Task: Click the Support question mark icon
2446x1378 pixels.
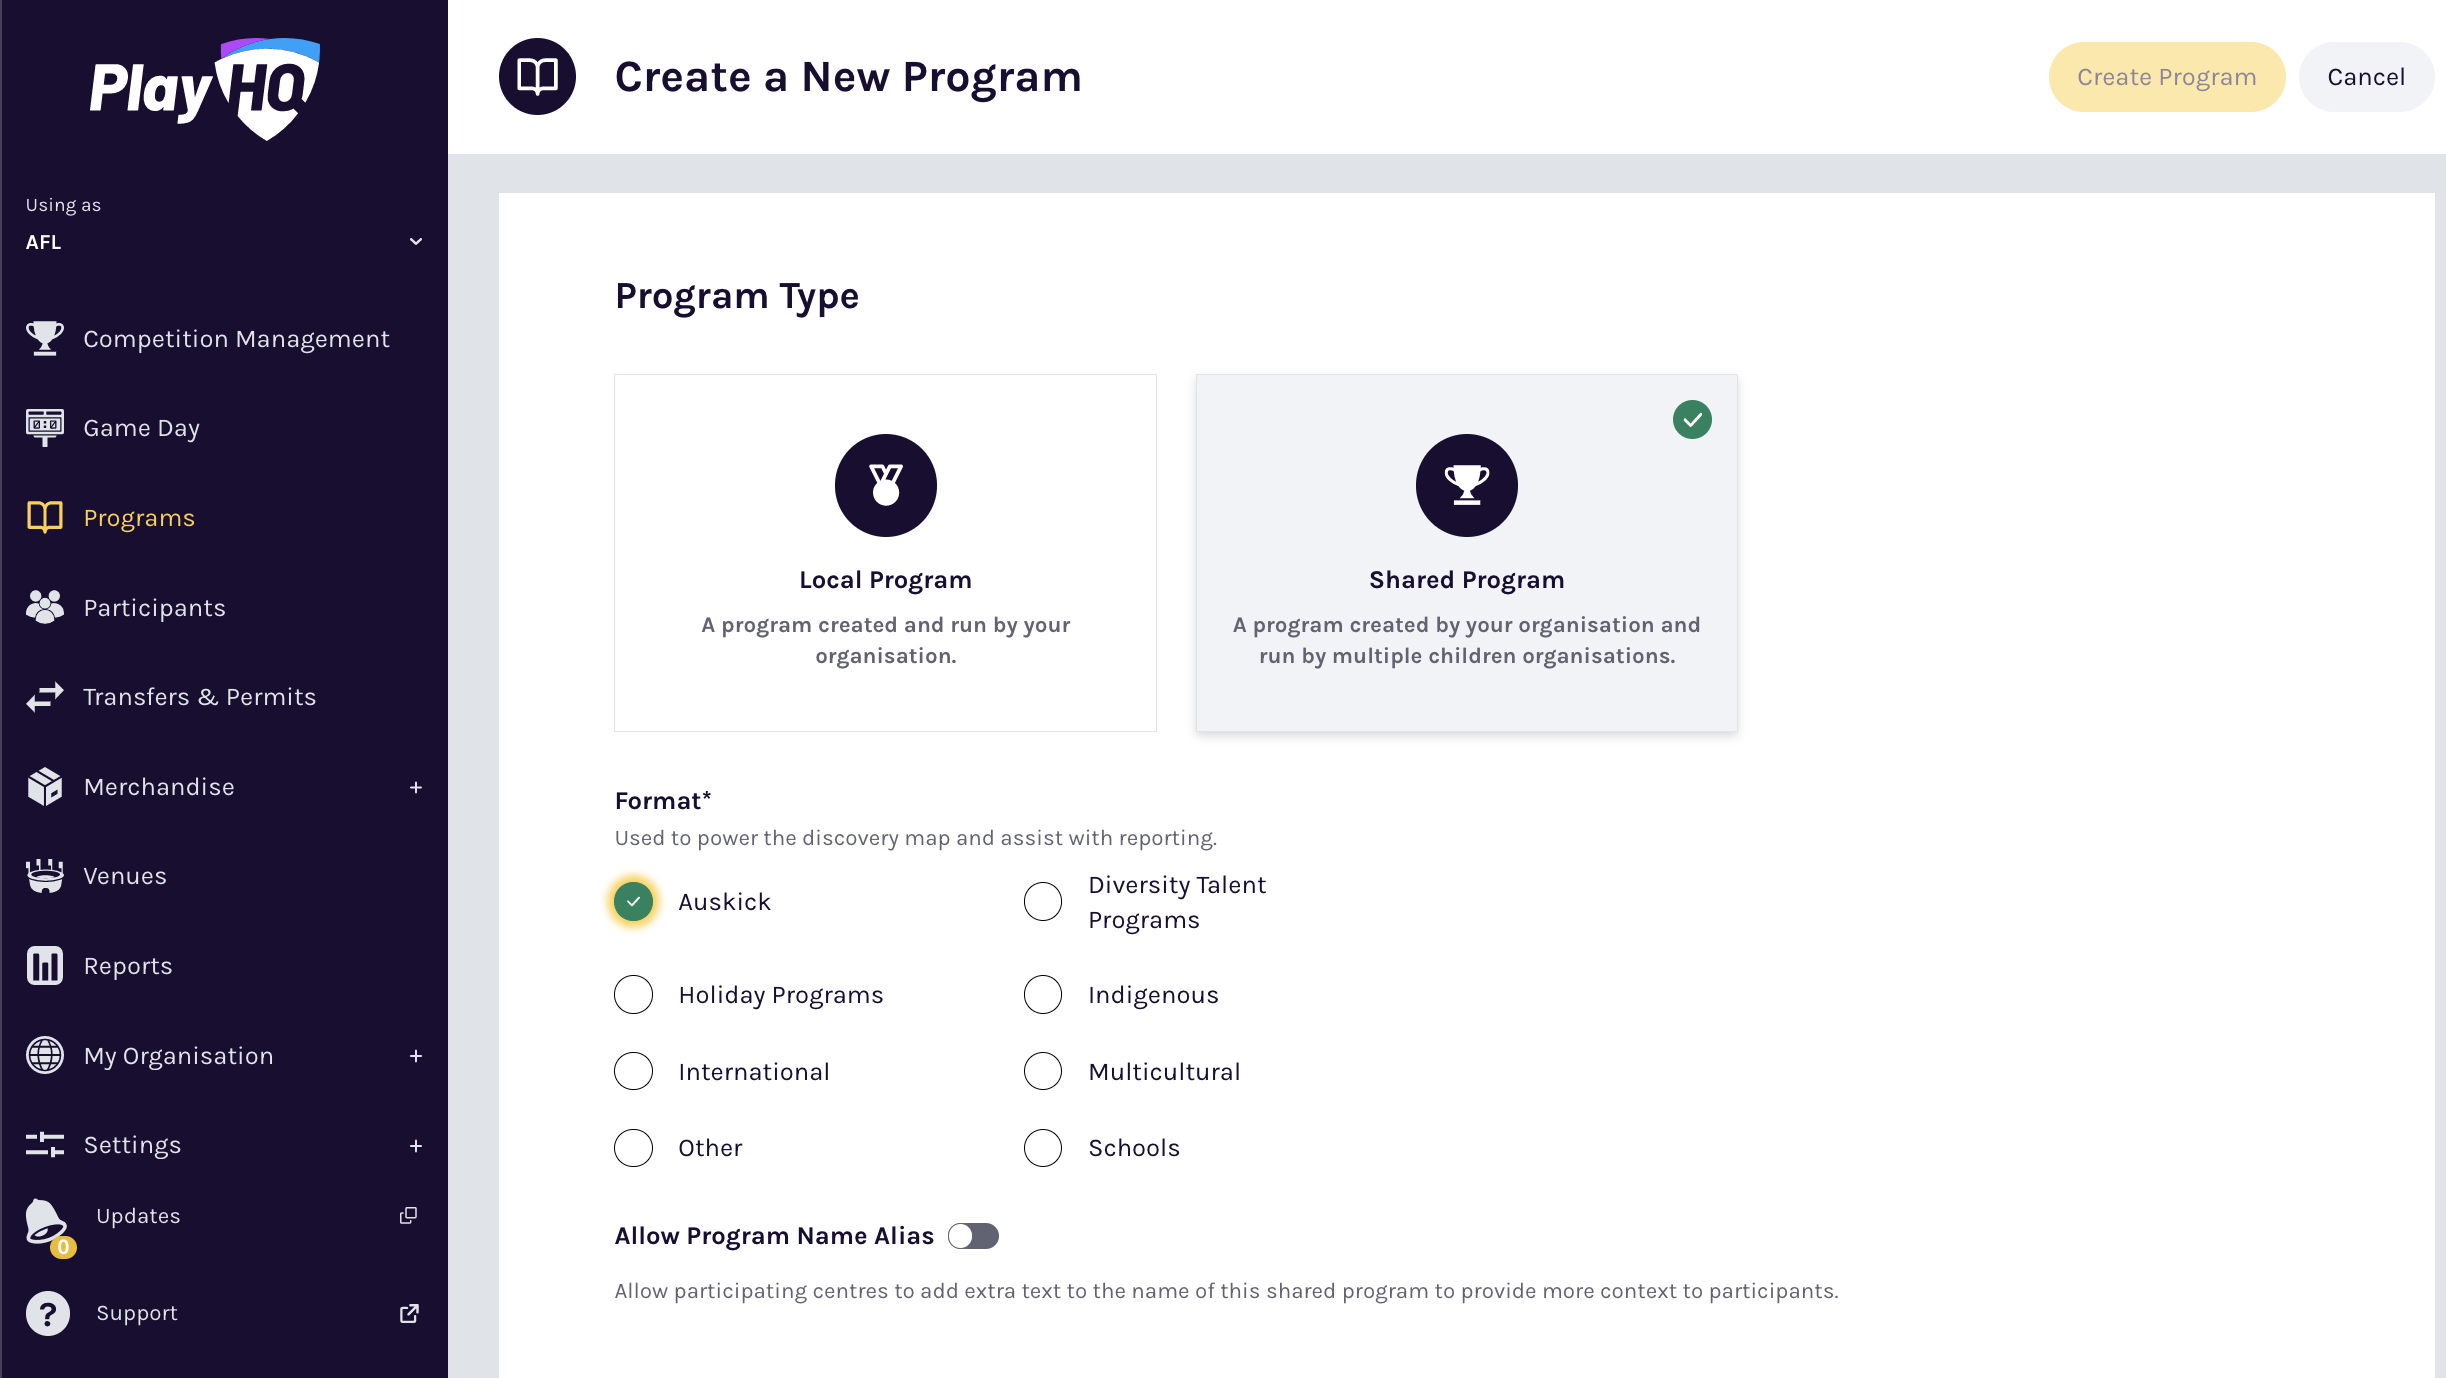Action: (x=47, y=1313)
